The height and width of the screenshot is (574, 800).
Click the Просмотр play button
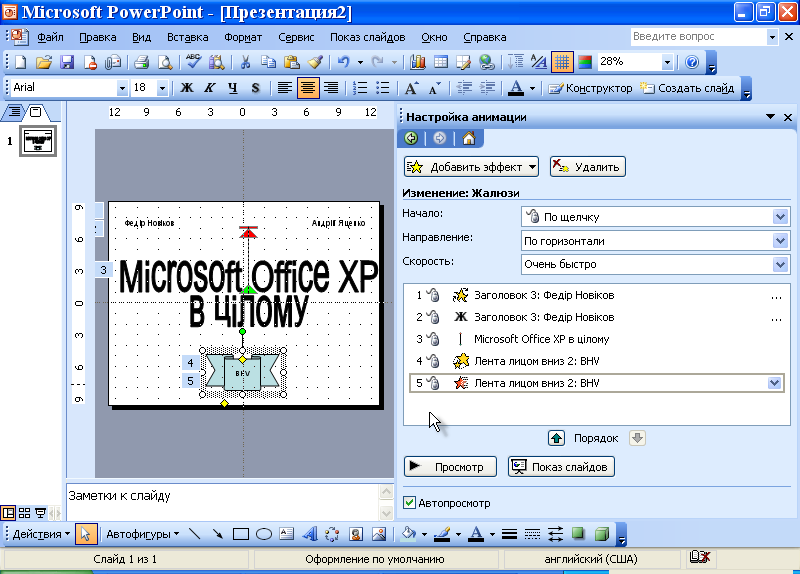pos(450,466)
